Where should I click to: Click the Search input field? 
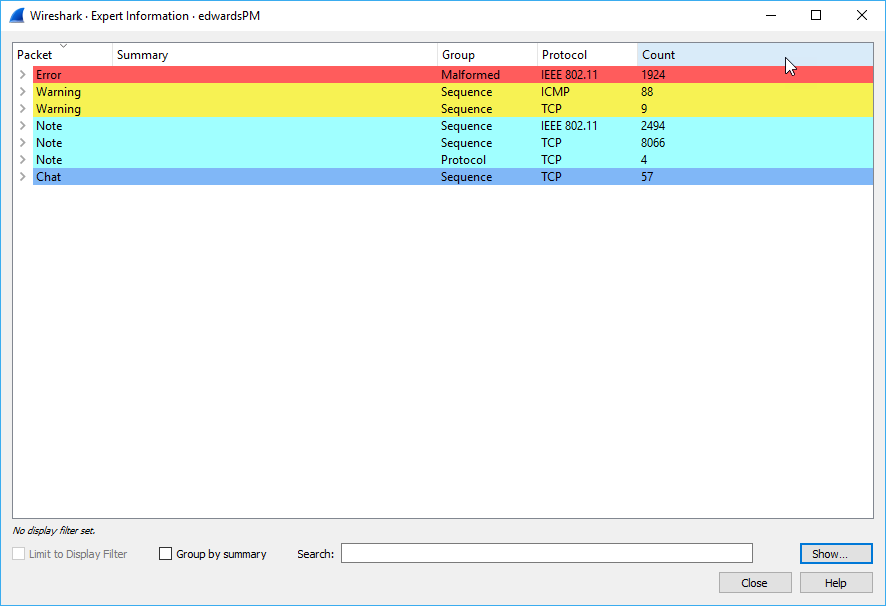point(546,554)
